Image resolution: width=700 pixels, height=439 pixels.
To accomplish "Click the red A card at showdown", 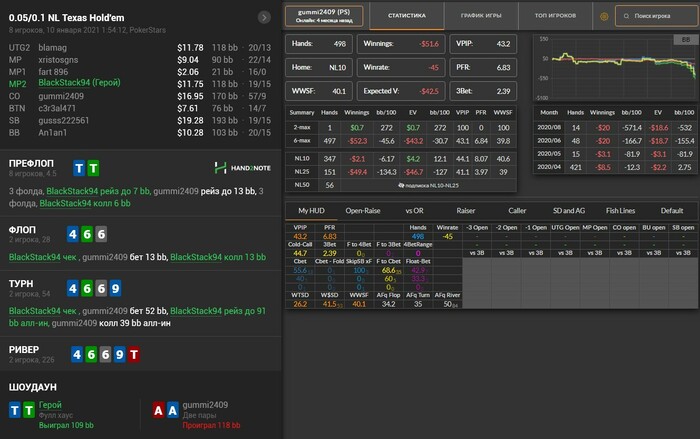I will pos(158,410).
